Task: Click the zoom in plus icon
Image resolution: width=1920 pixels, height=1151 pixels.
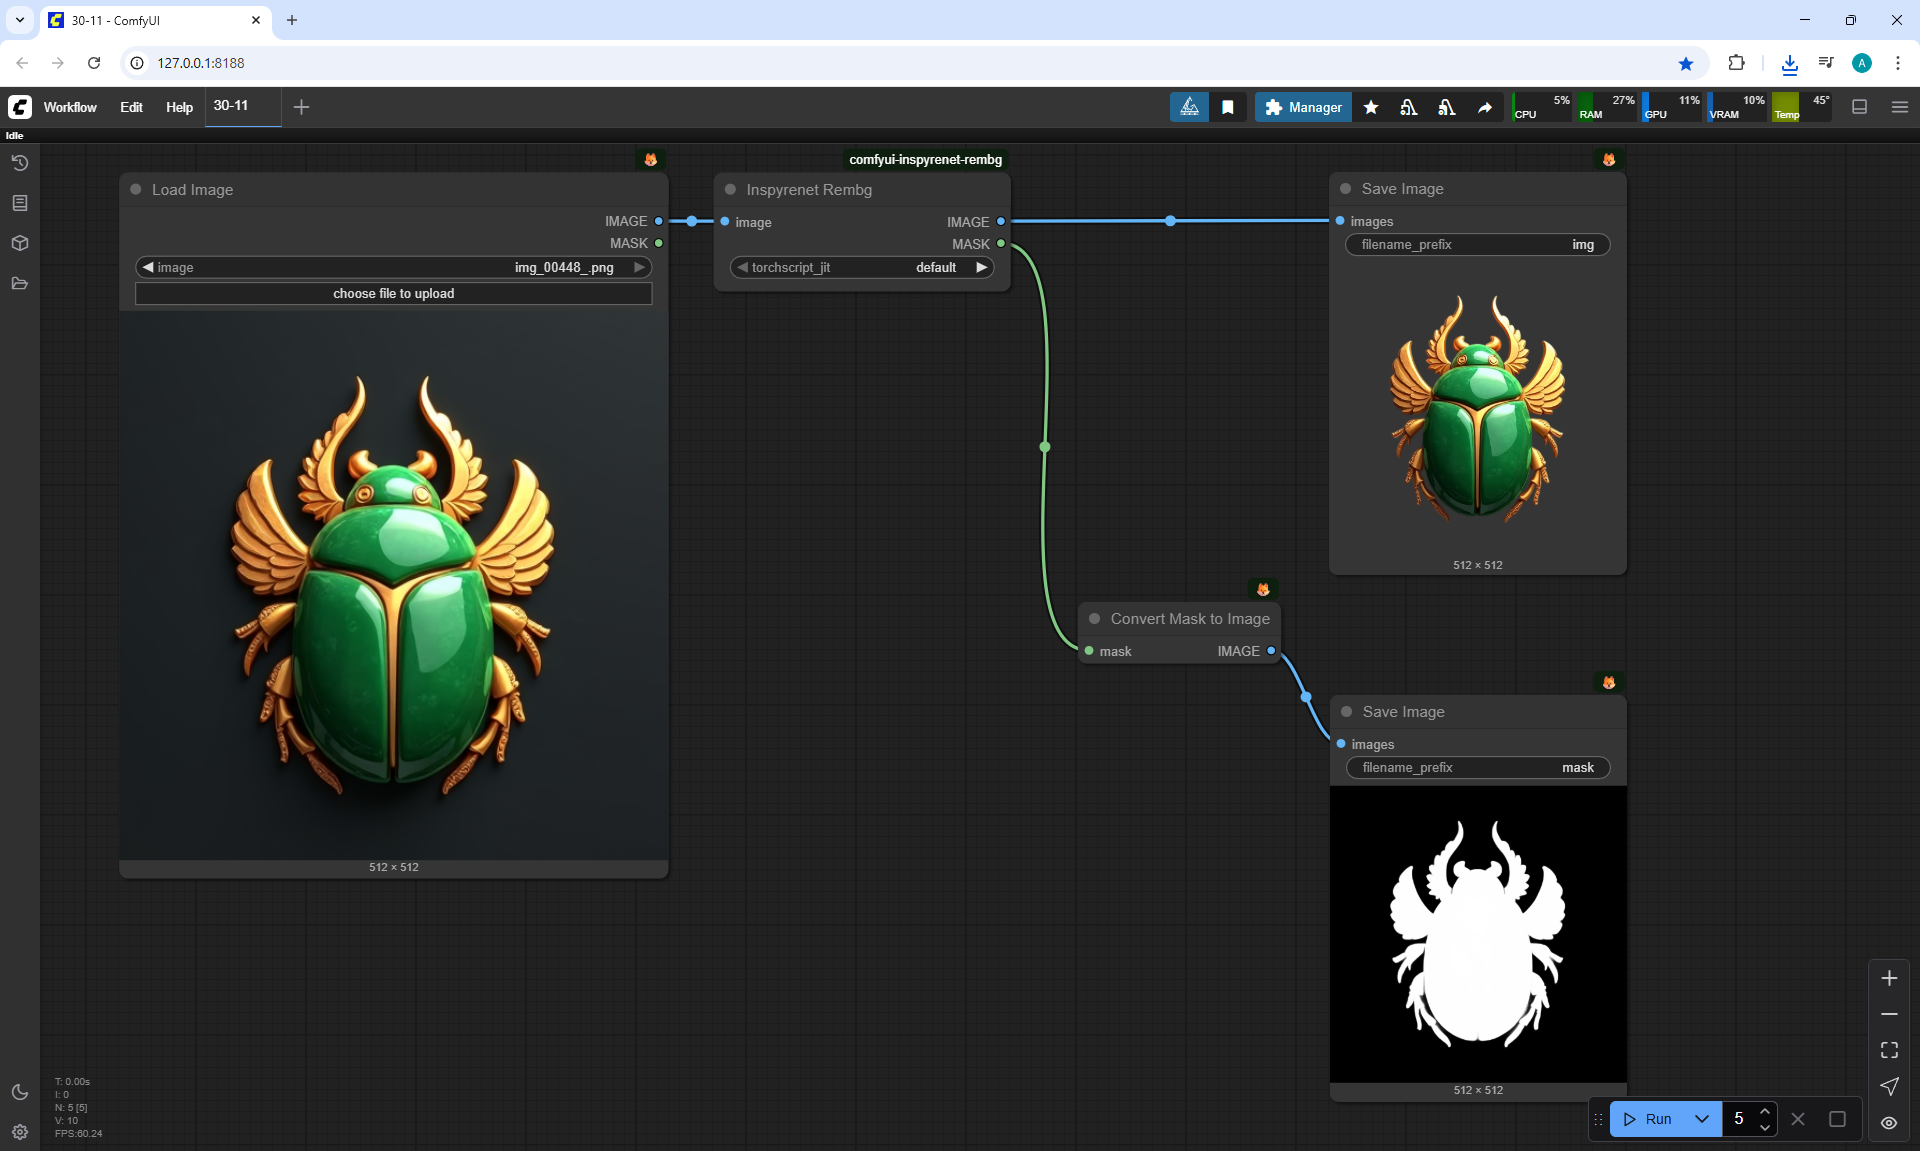Action: (x=1889, y=978)
